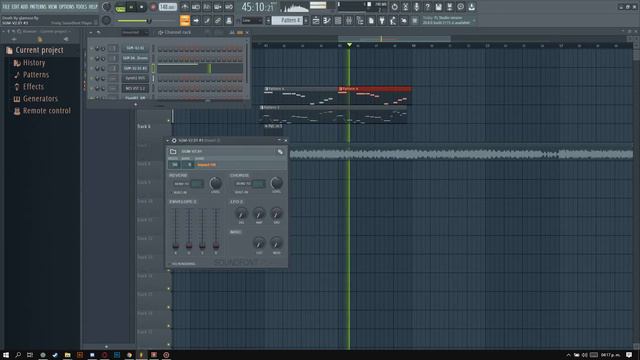Open the Channel rack menu arrow

[91, 32]
